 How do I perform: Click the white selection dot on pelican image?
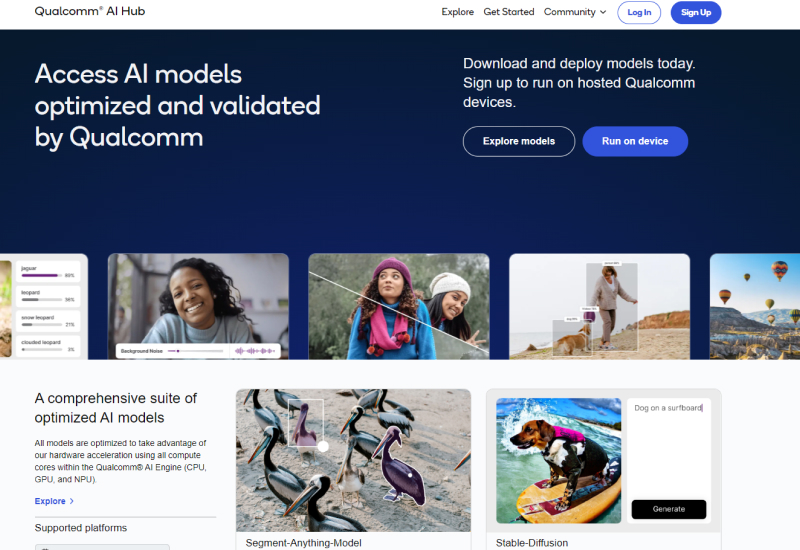click(x=323, y=446)
